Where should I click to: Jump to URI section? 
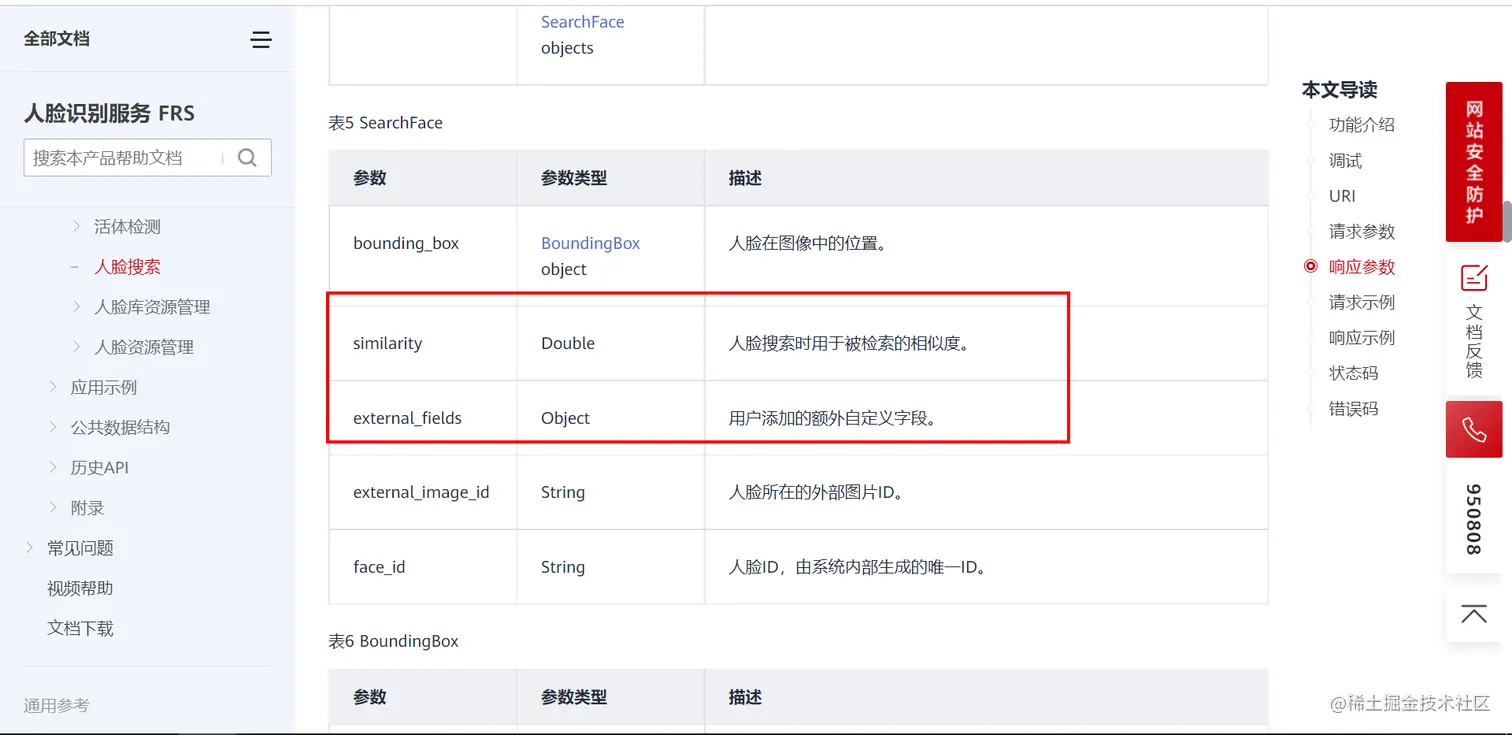[x=1342, y=196]
